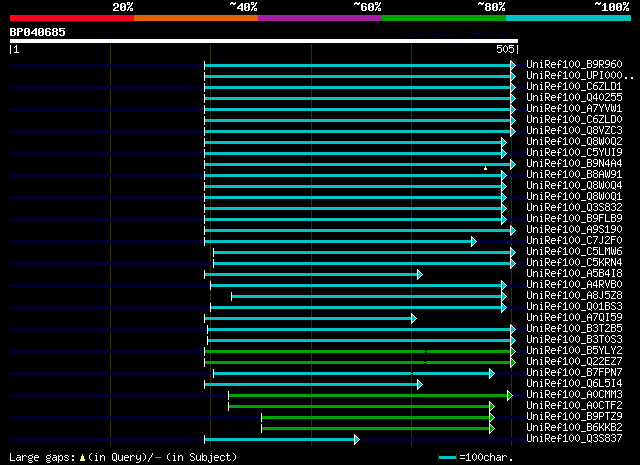This screenshot has width=640, height=465.
Task: Click the white query sequence bar
Action: 264,41
